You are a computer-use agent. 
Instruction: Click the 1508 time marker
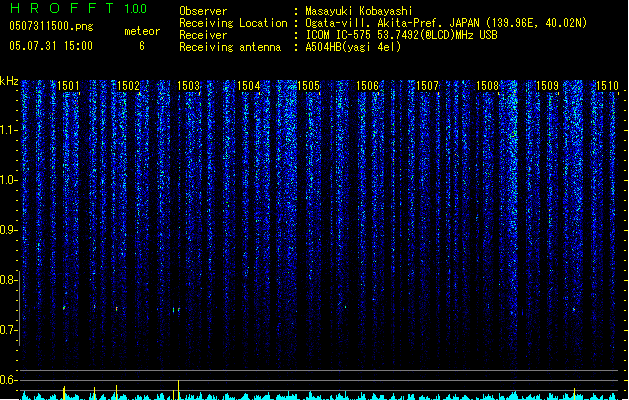(487, 86)
